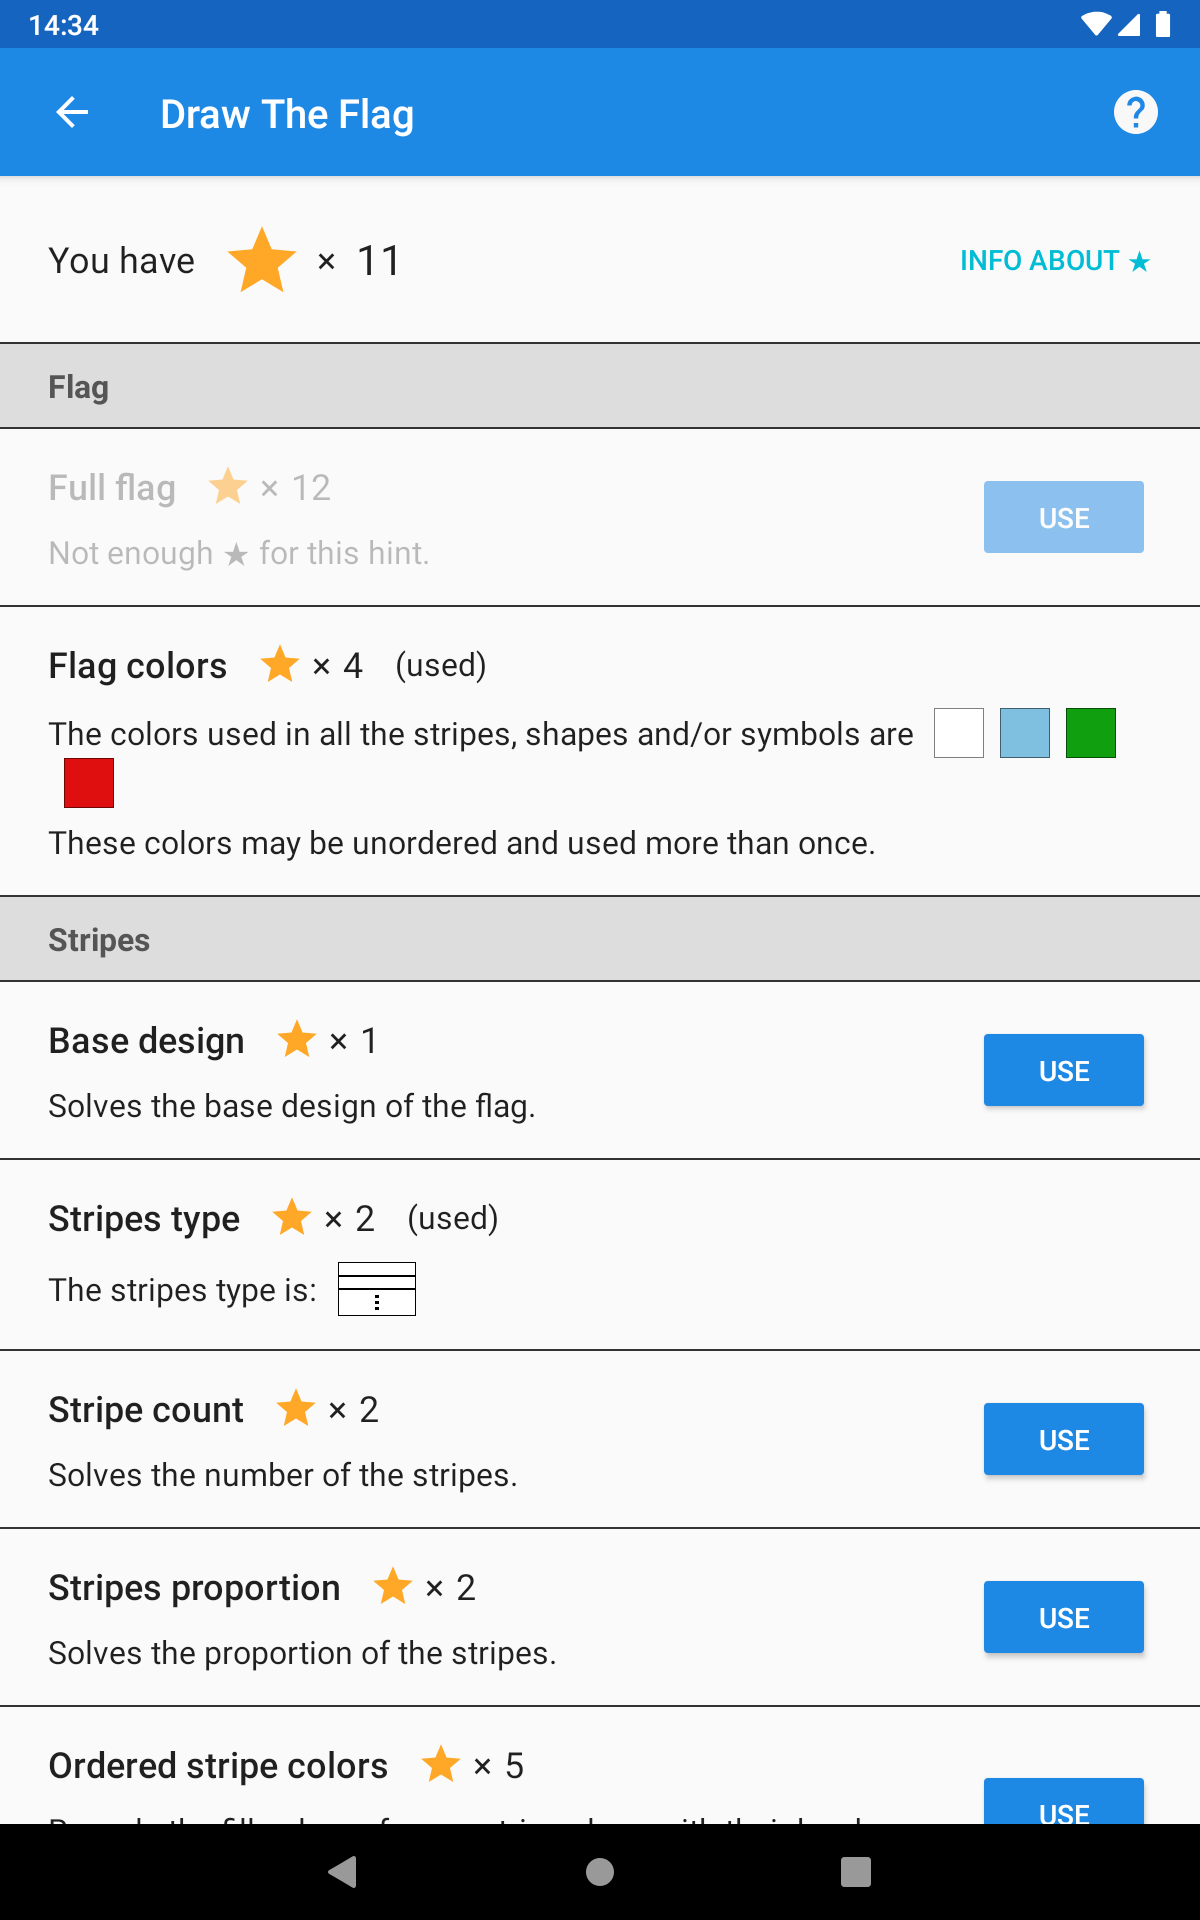The height and width of the screenshot is (1920, 1200).
Task: Tap the star icon beside Base design
Action: click(x=297, y=1040)
